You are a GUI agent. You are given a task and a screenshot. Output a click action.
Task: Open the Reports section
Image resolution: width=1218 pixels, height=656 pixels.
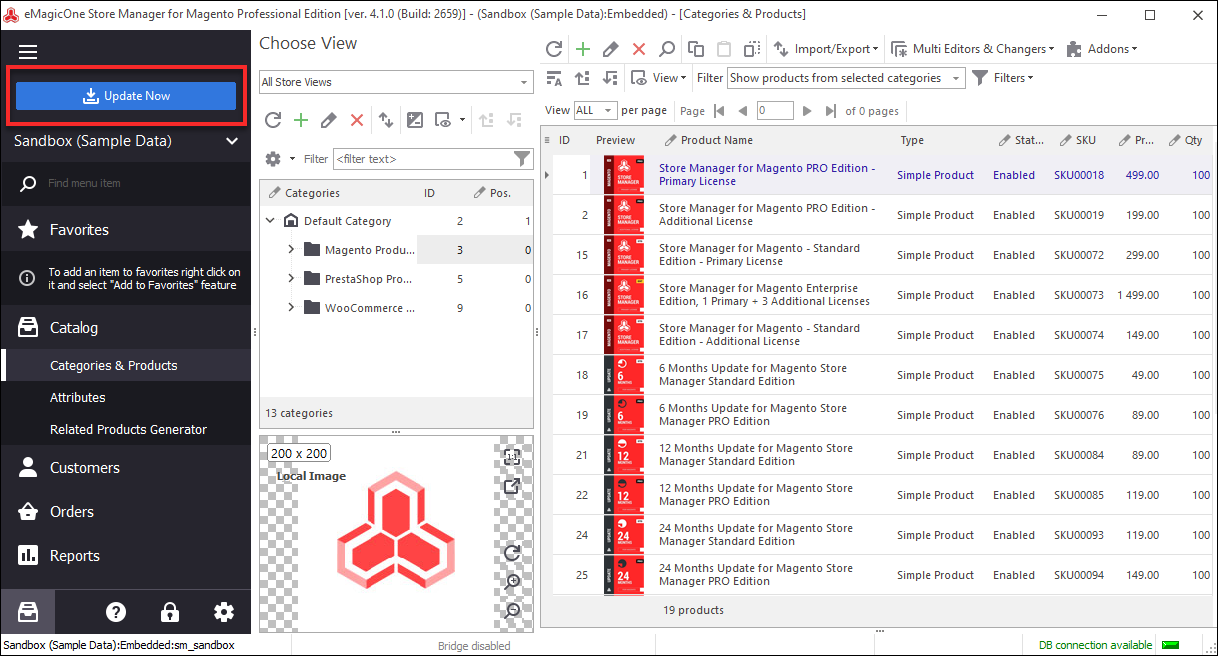click(x=126, y=556)
